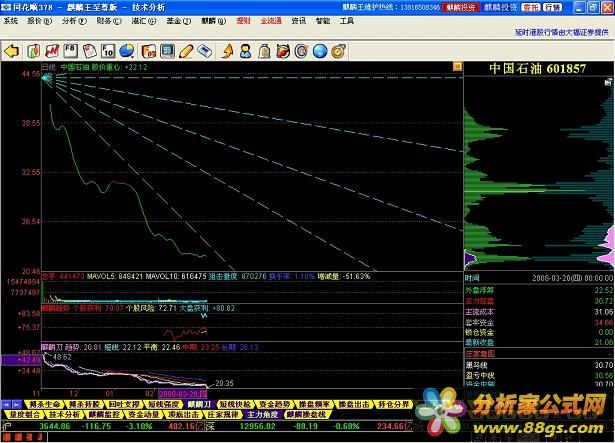Select the 资金趋势 indicator tab
Screen dimensions: 615x443
tap(275, 405)
